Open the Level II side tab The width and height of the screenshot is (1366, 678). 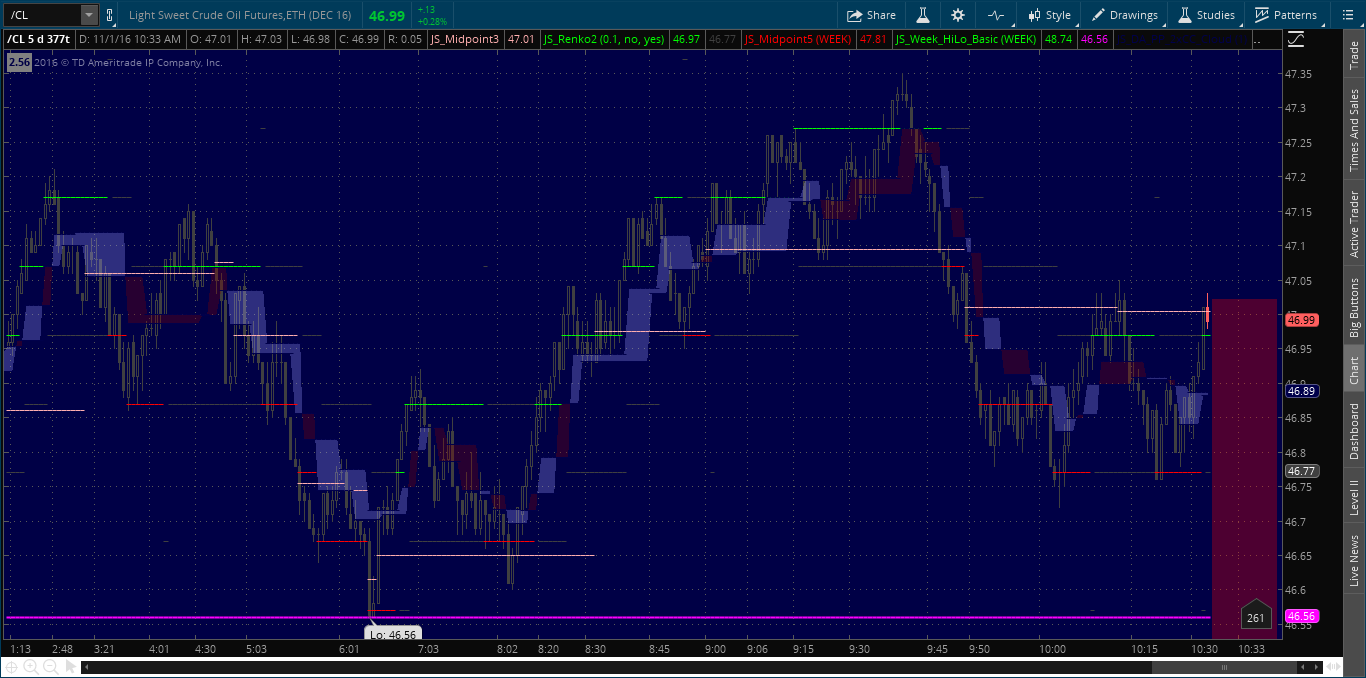[1355, 496]
